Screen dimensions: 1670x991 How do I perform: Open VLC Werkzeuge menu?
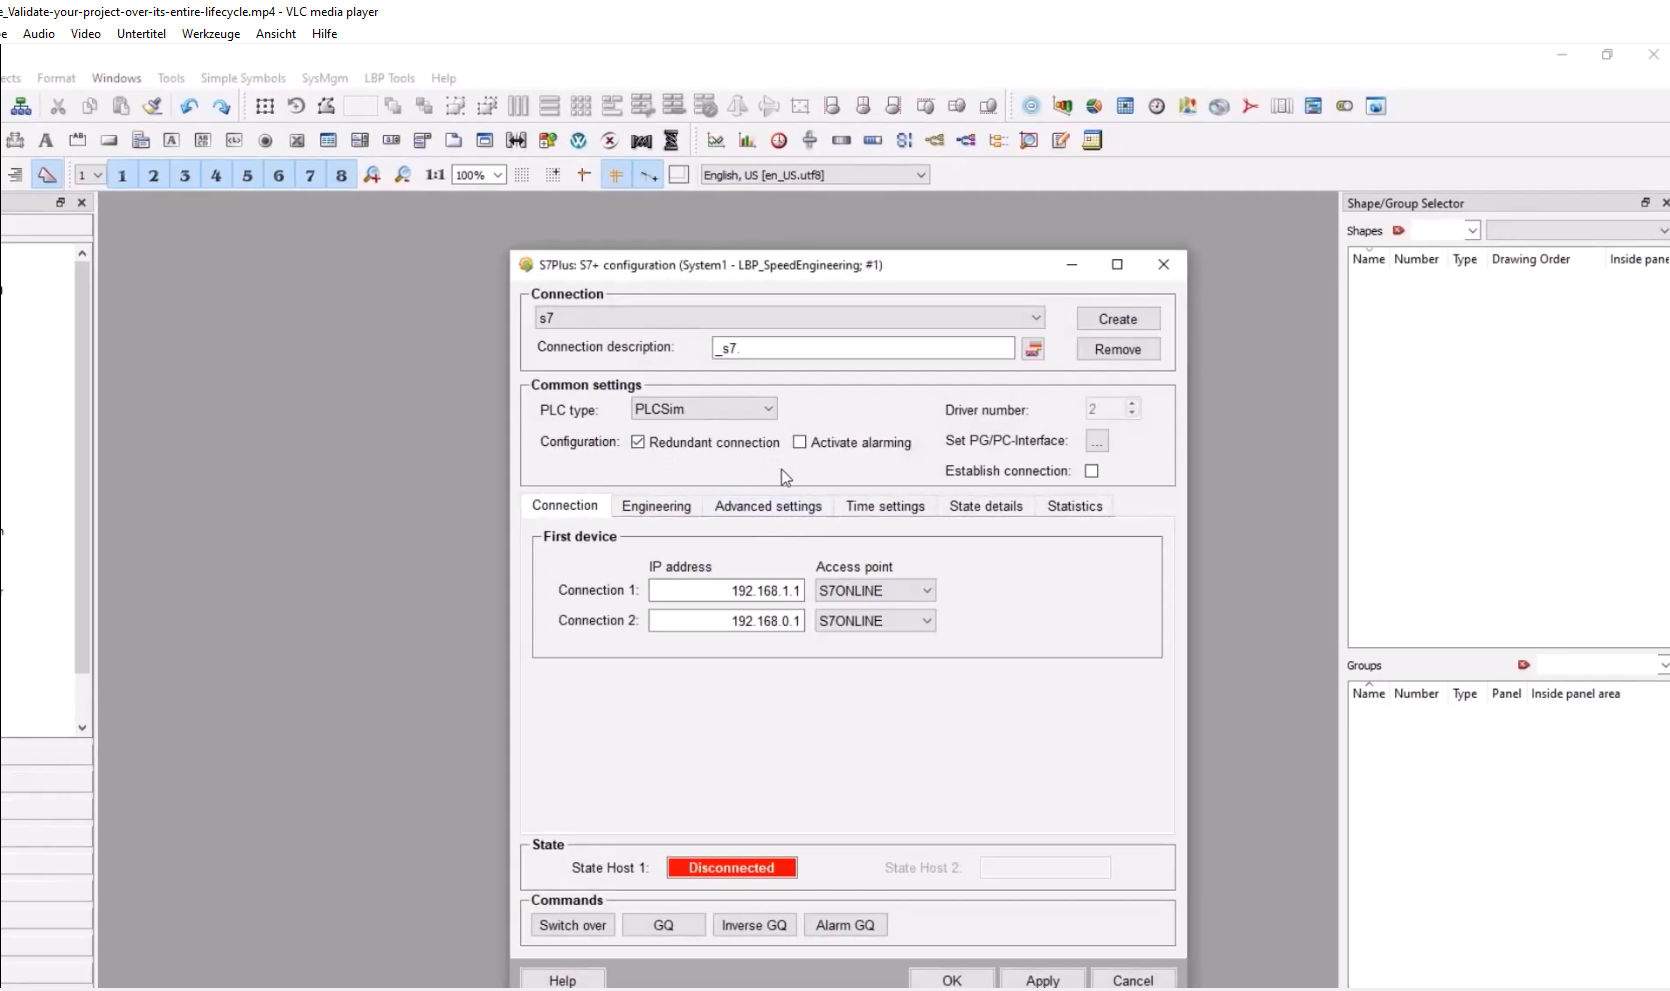coord(211,34)
